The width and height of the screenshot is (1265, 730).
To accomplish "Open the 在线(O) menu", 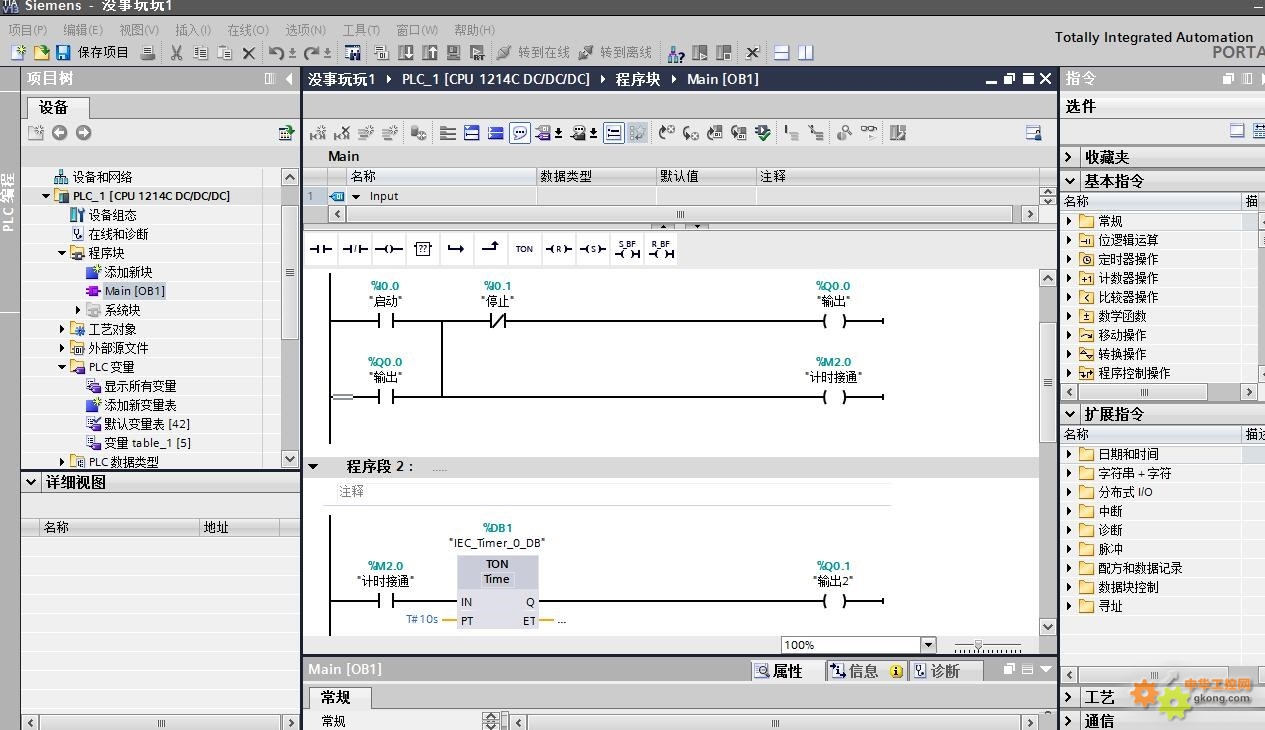I will [x=248, y=30].
